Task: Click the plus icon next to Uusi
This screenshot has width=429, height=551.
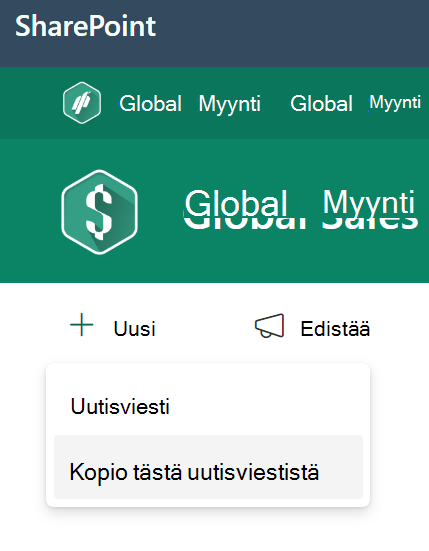Action: (82, 325)
